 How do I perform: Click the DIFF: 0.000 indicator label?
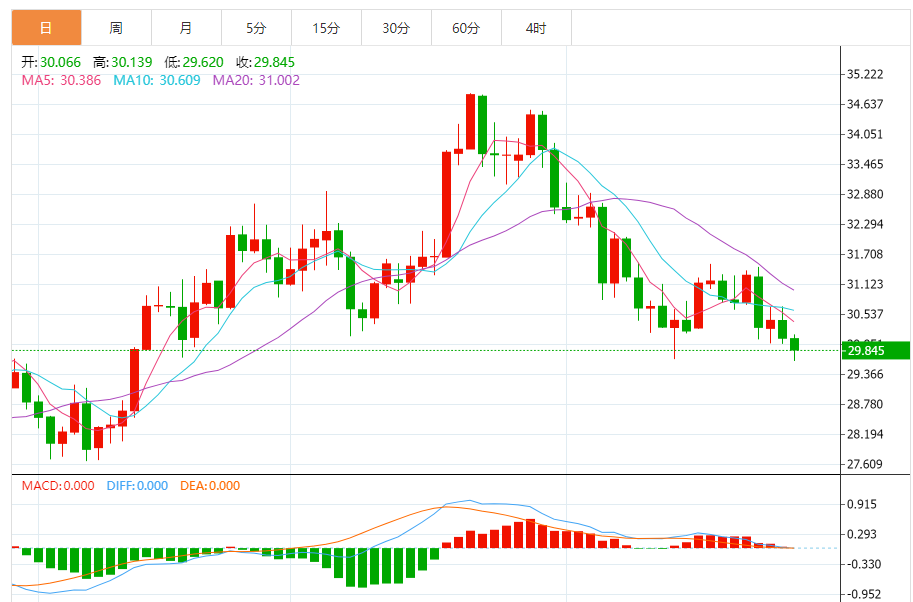137,486
